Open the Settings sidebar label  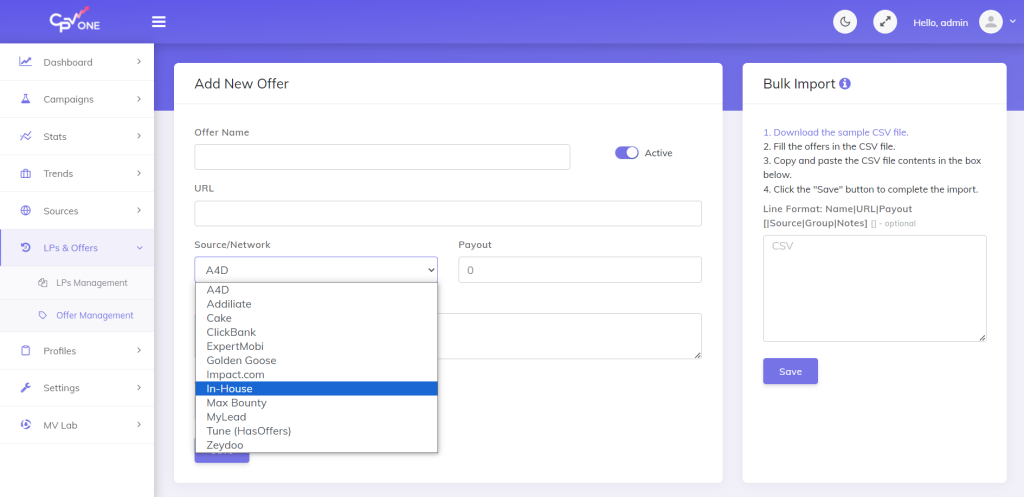[x=61, y=388]
